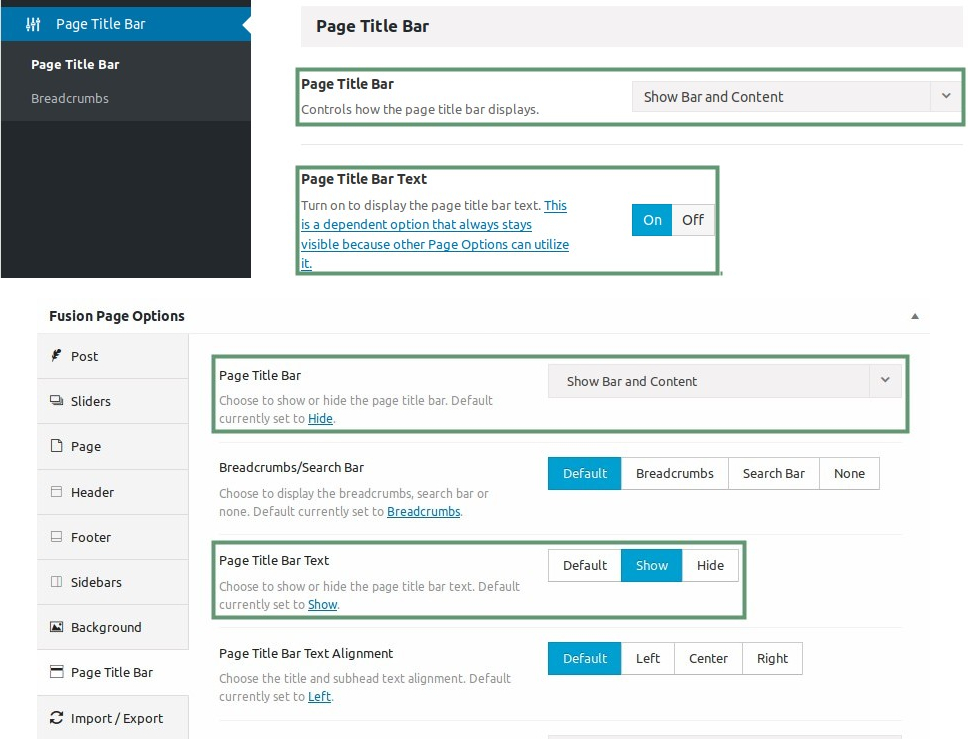Switch to the Sliders tab
This screenshot has width=968, height=739.
point(113,401)
